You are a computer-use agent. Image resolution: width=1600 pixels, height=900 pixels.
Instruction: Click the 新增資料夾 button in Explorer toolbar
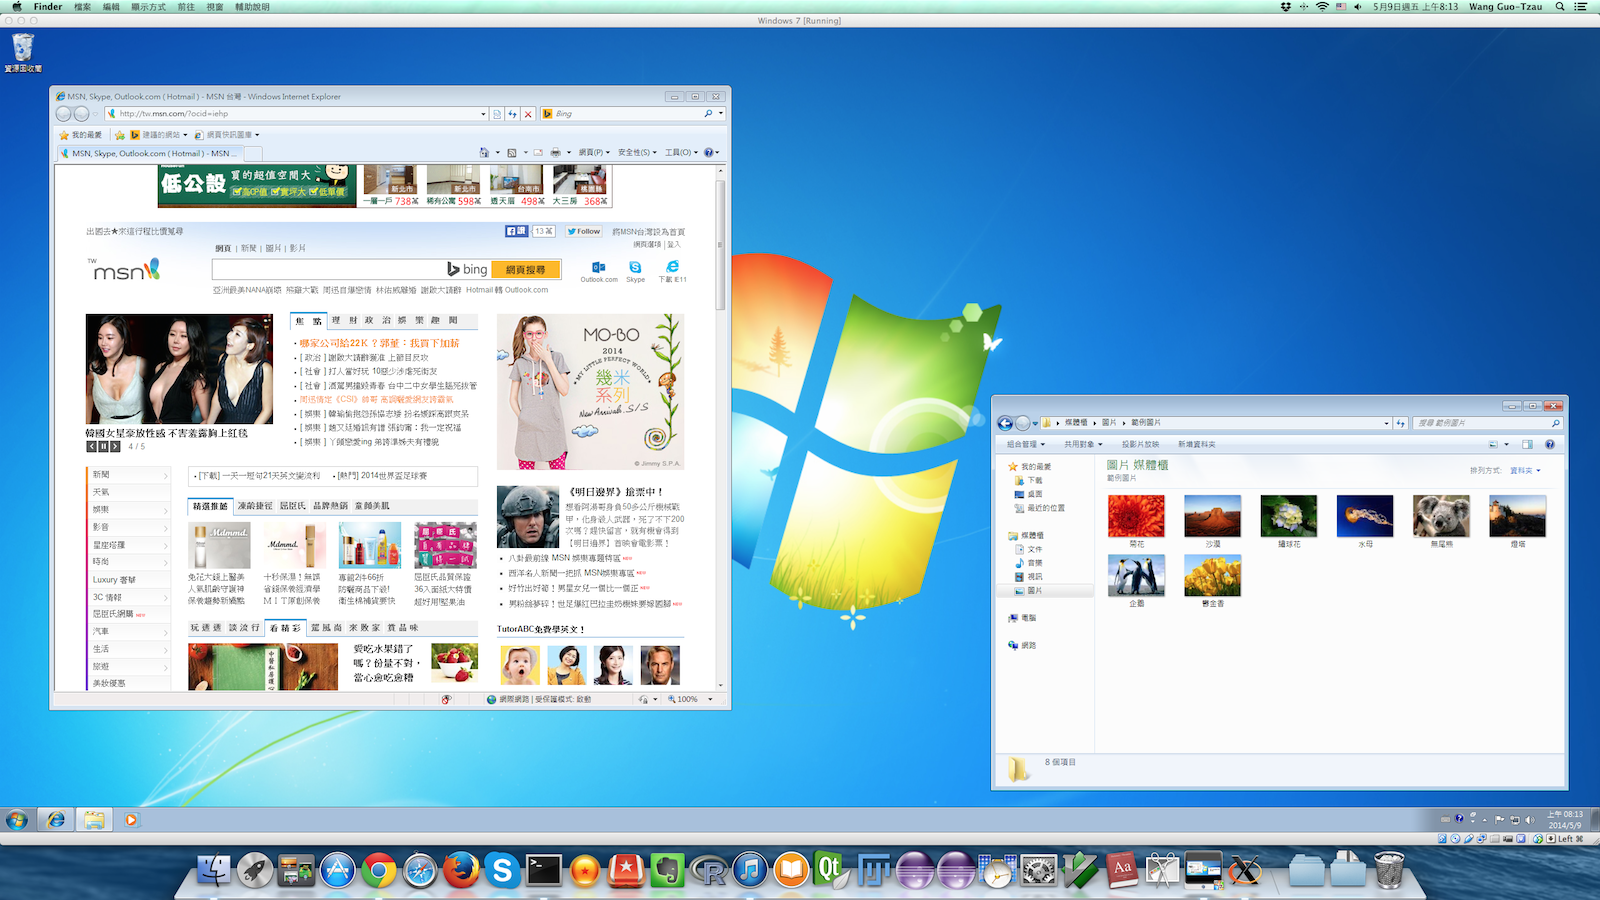[x=1197, y=443]
